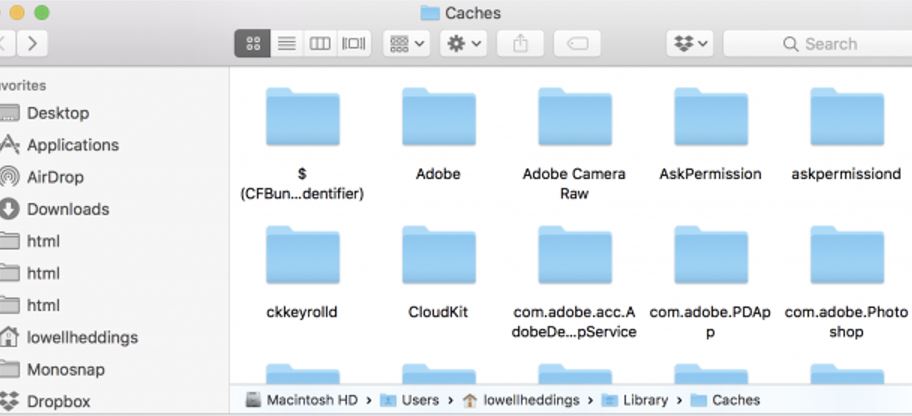This screenshot has height=416, width=912.
Task: Open the item arrangement dropdown
Action: 407,44
